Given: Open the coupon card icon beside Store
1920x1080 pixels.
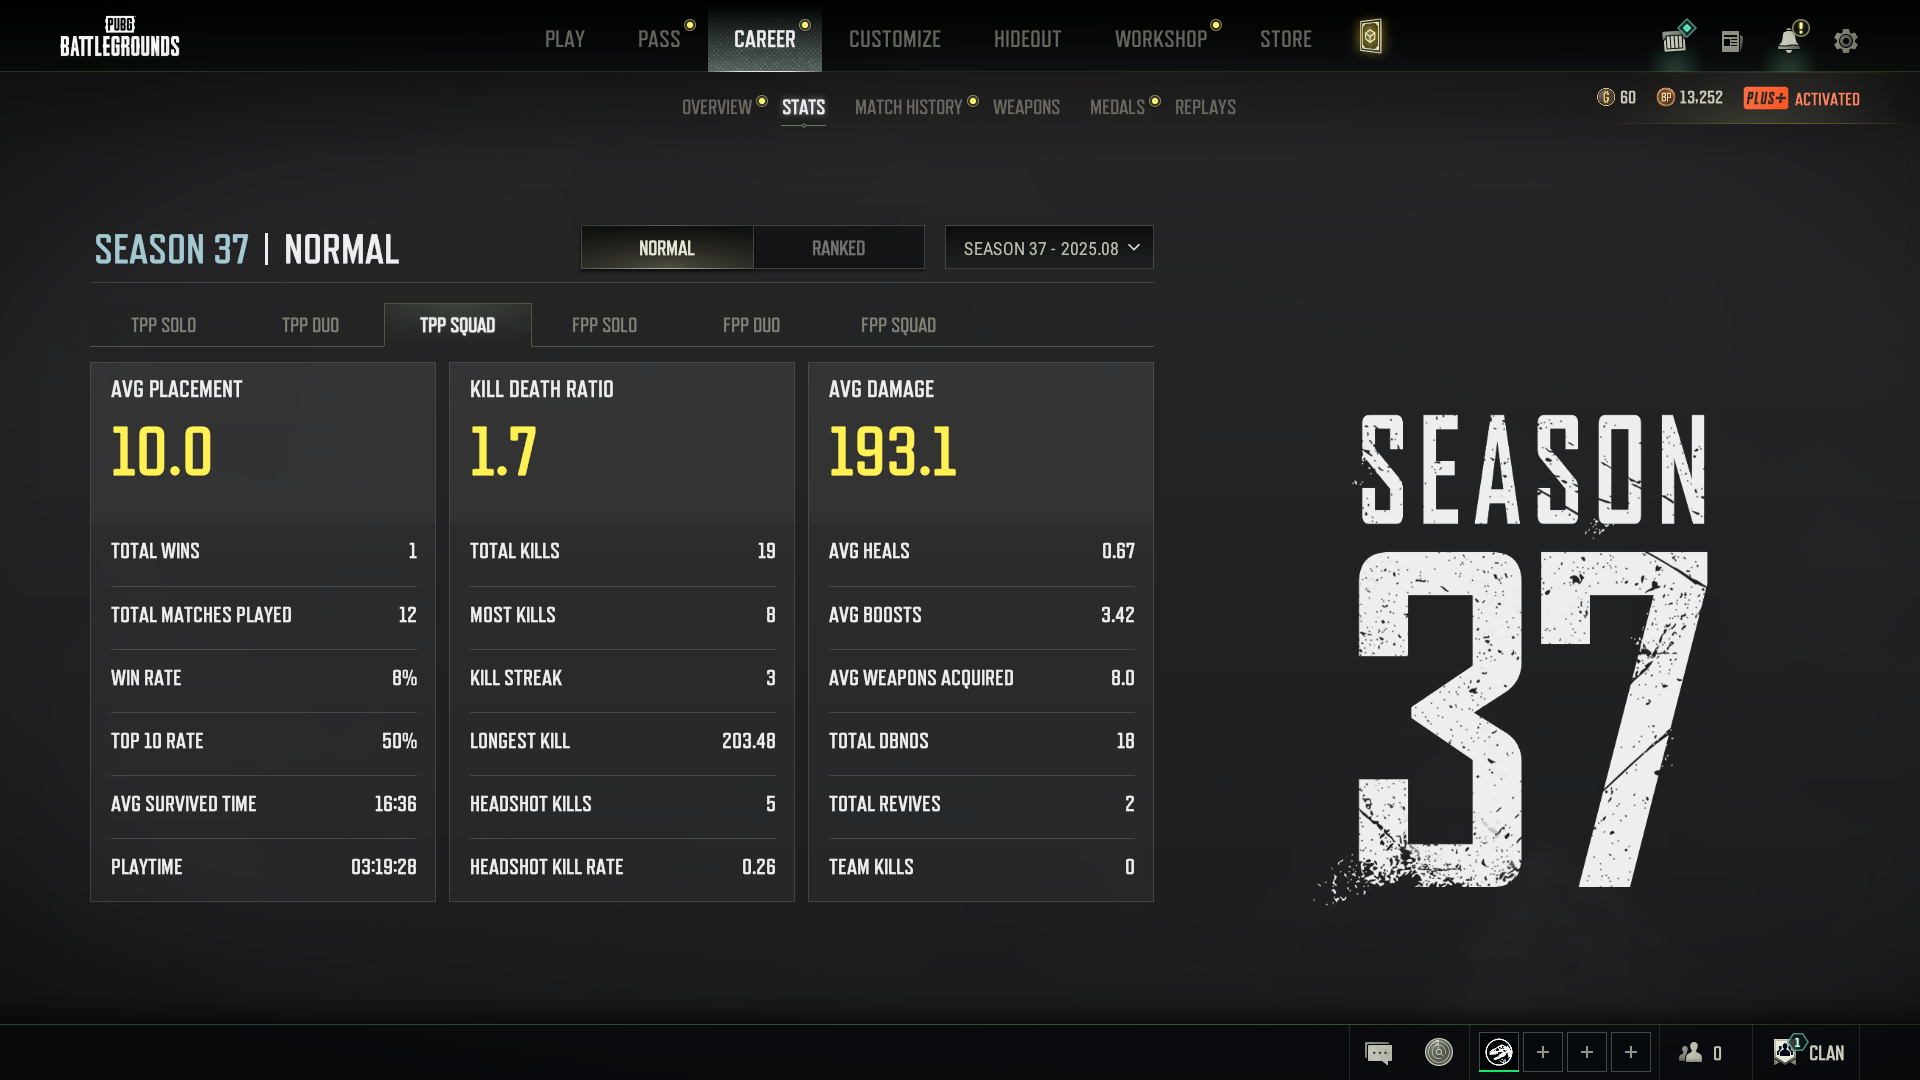Looking at the screenshot, I should [x=1370, y=37].
